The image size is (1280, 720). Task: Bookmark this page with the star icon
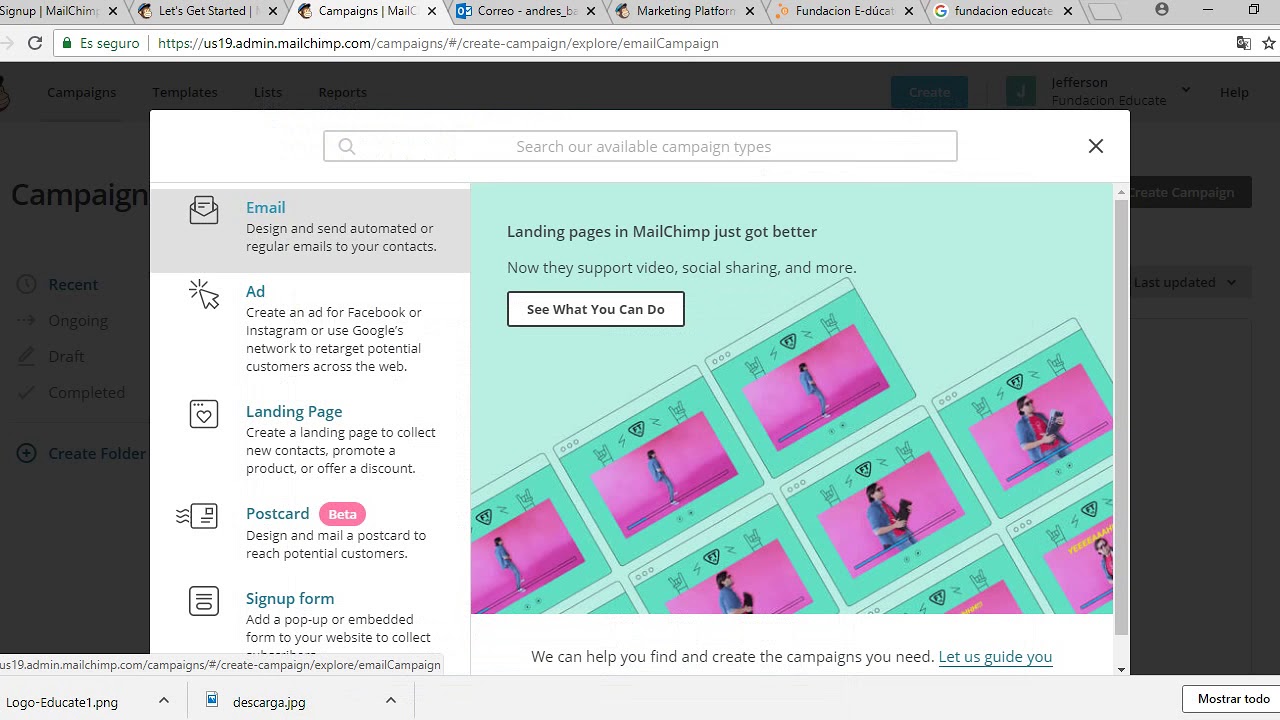pyautogui.click(x=1269, y=43)
